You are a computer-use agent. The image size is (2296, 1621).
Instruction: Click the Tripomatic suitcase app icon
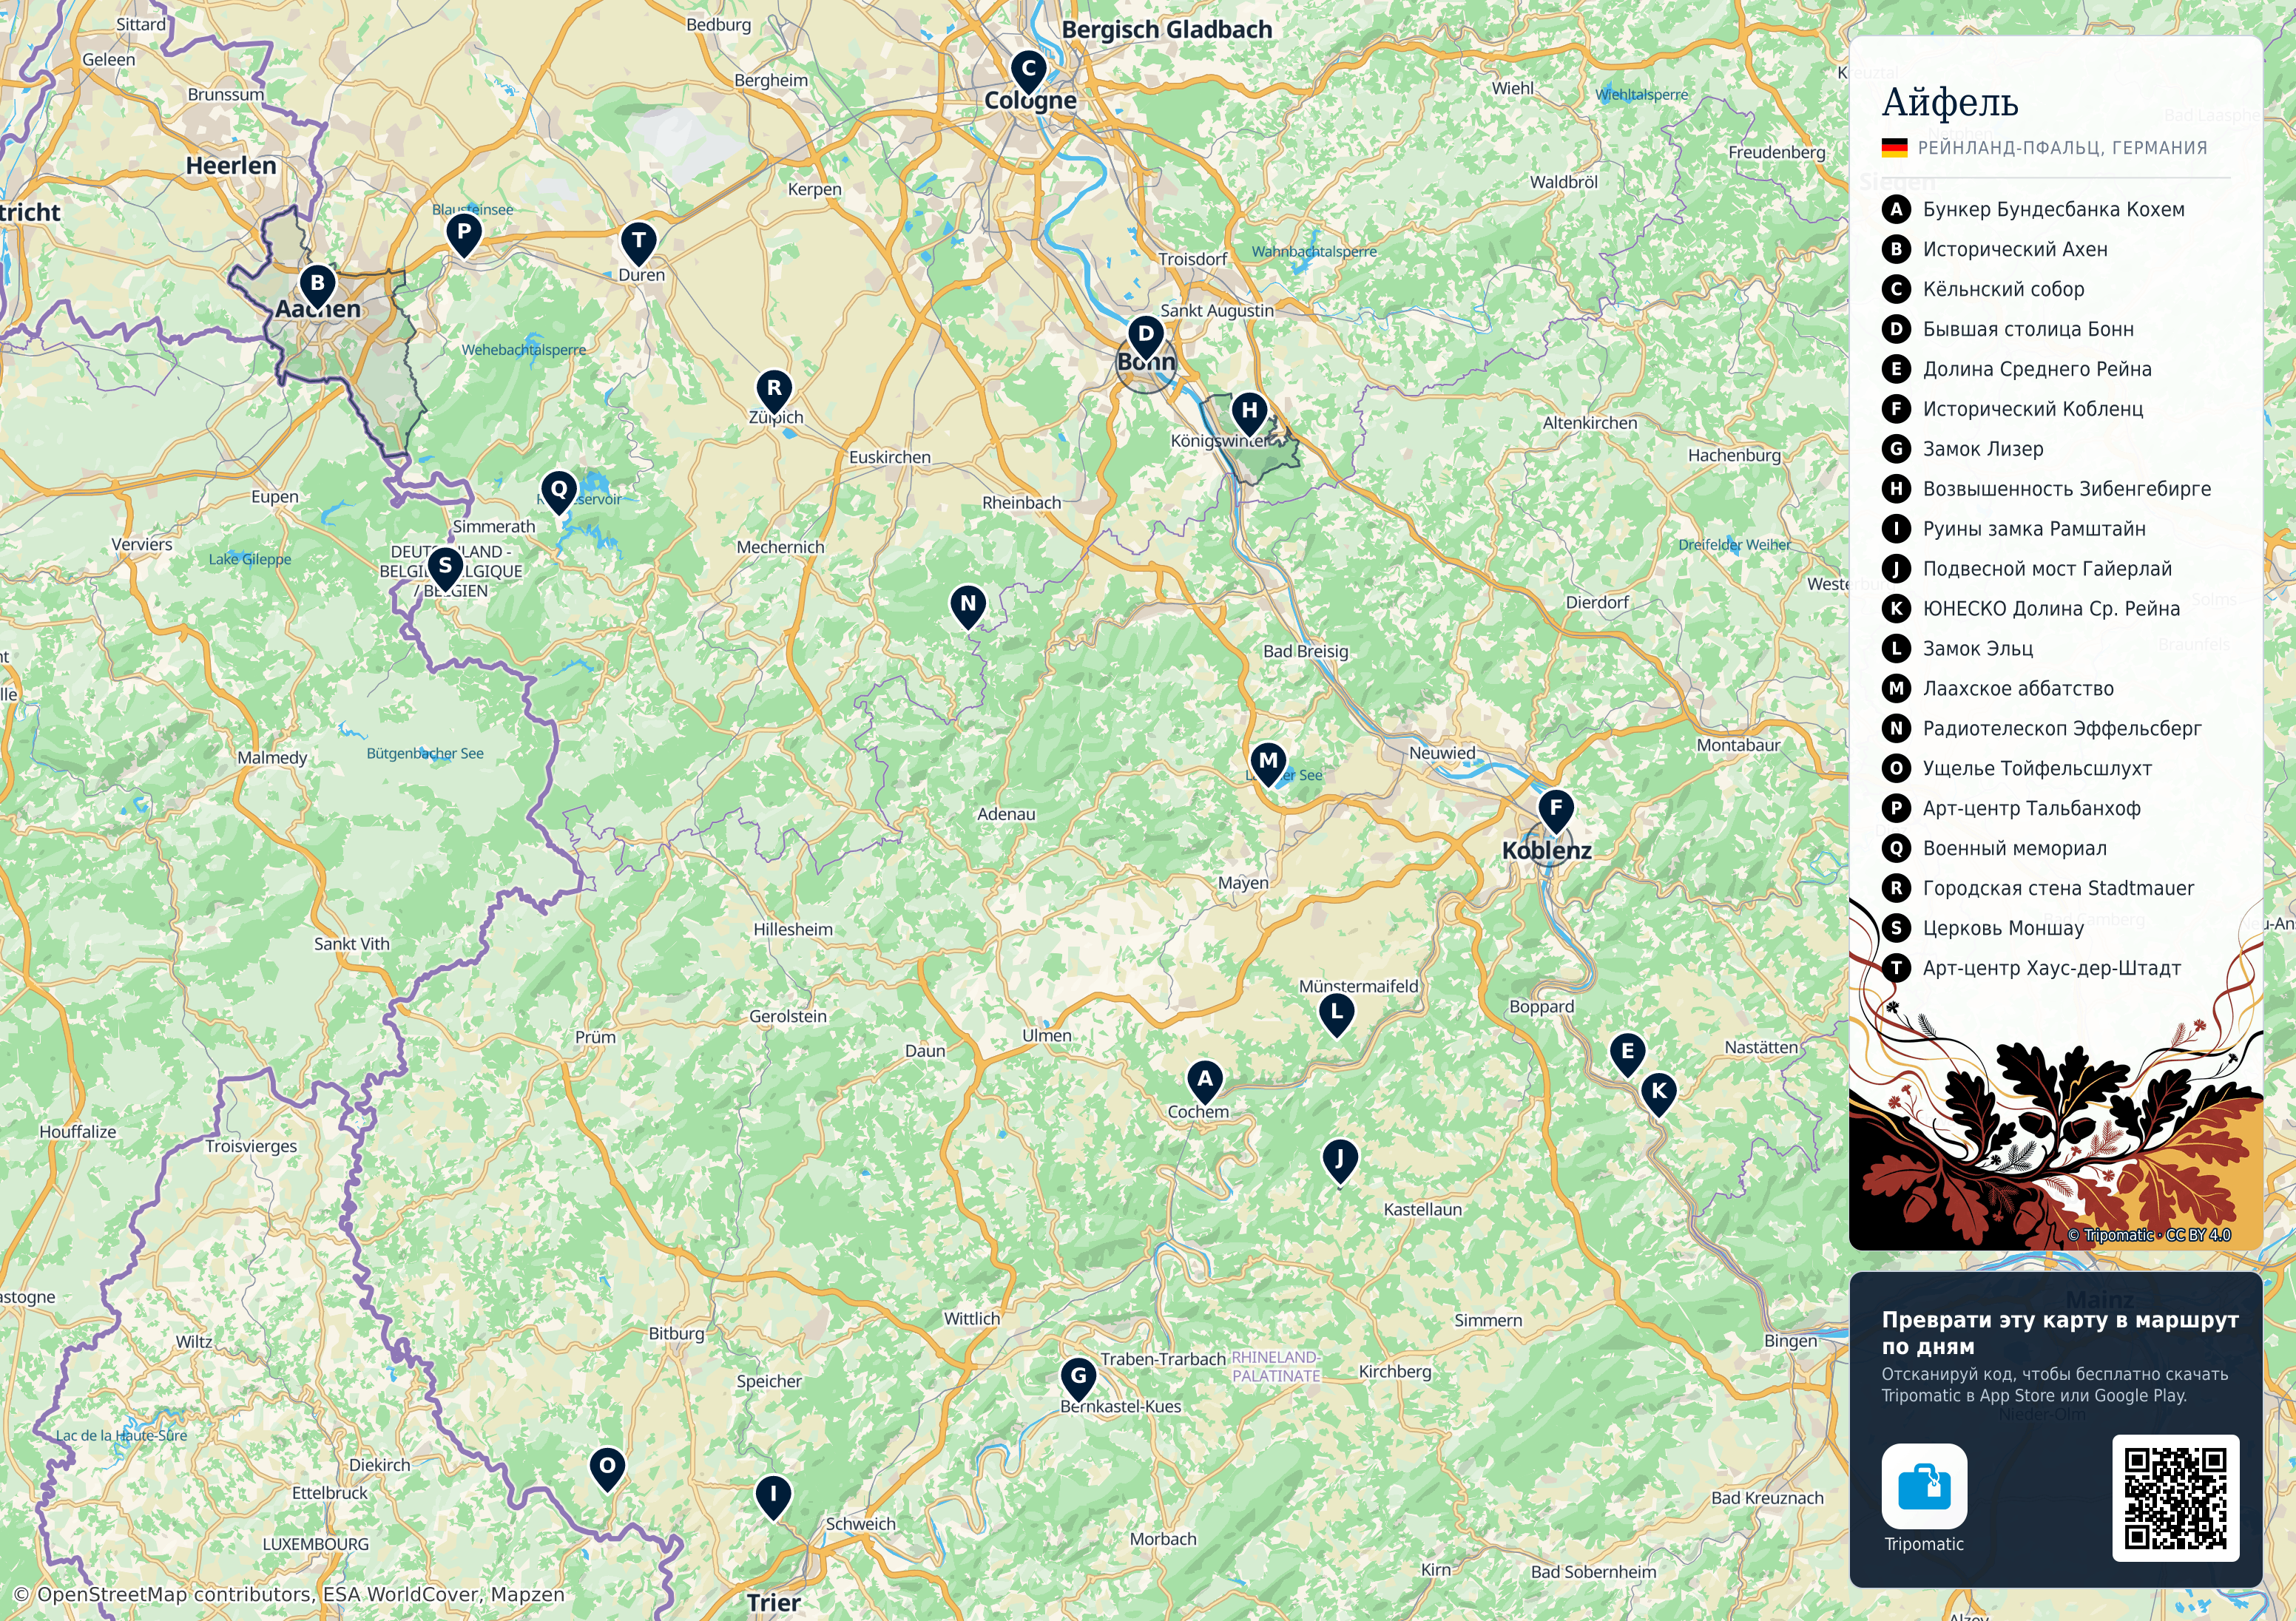click(x=1924, y=1486)
